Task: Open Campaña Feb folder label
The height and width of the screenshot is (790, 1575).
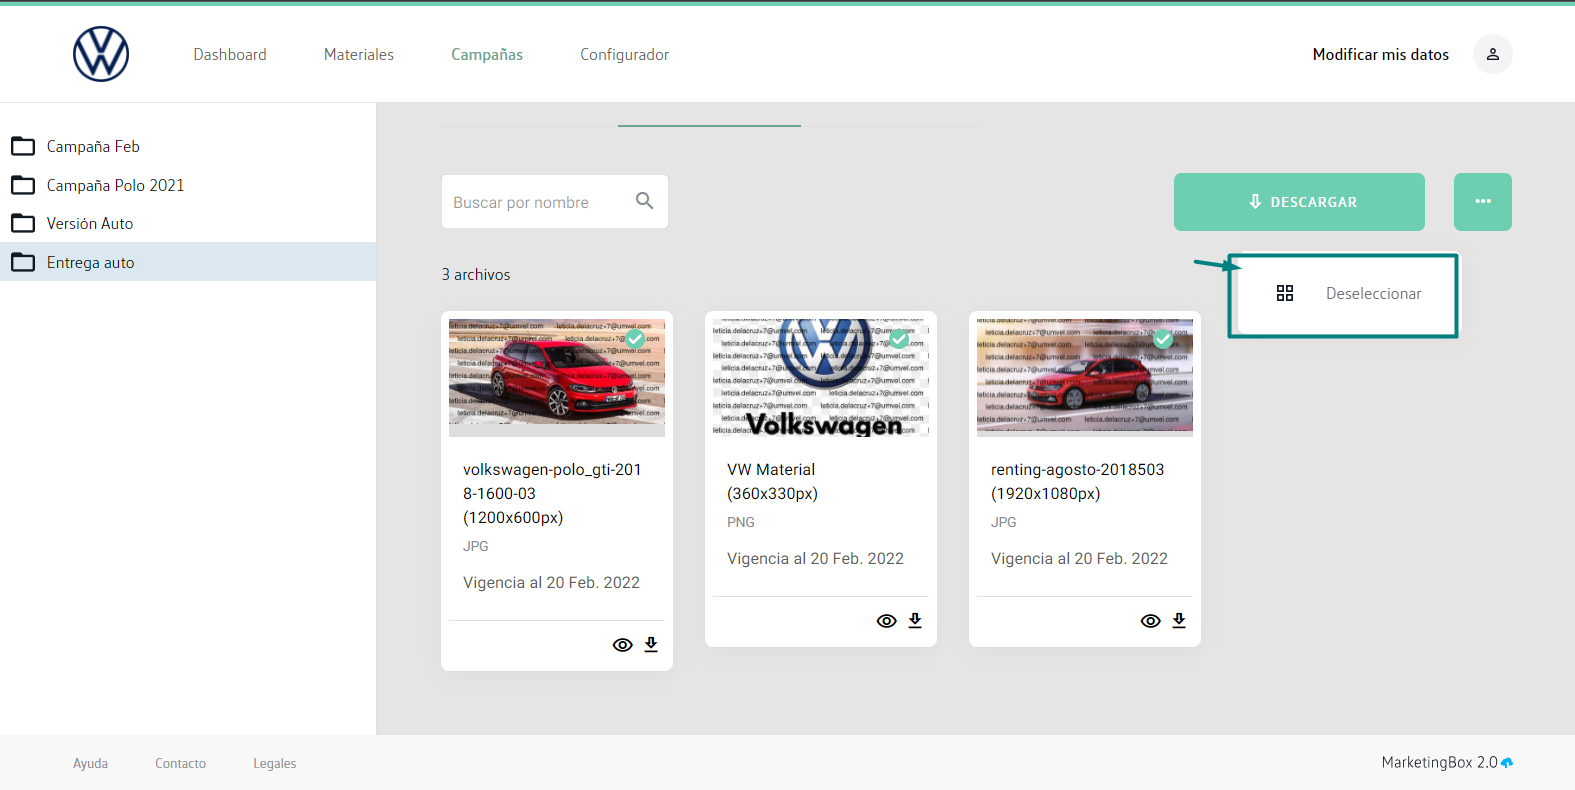Action: tap(93, 146)
